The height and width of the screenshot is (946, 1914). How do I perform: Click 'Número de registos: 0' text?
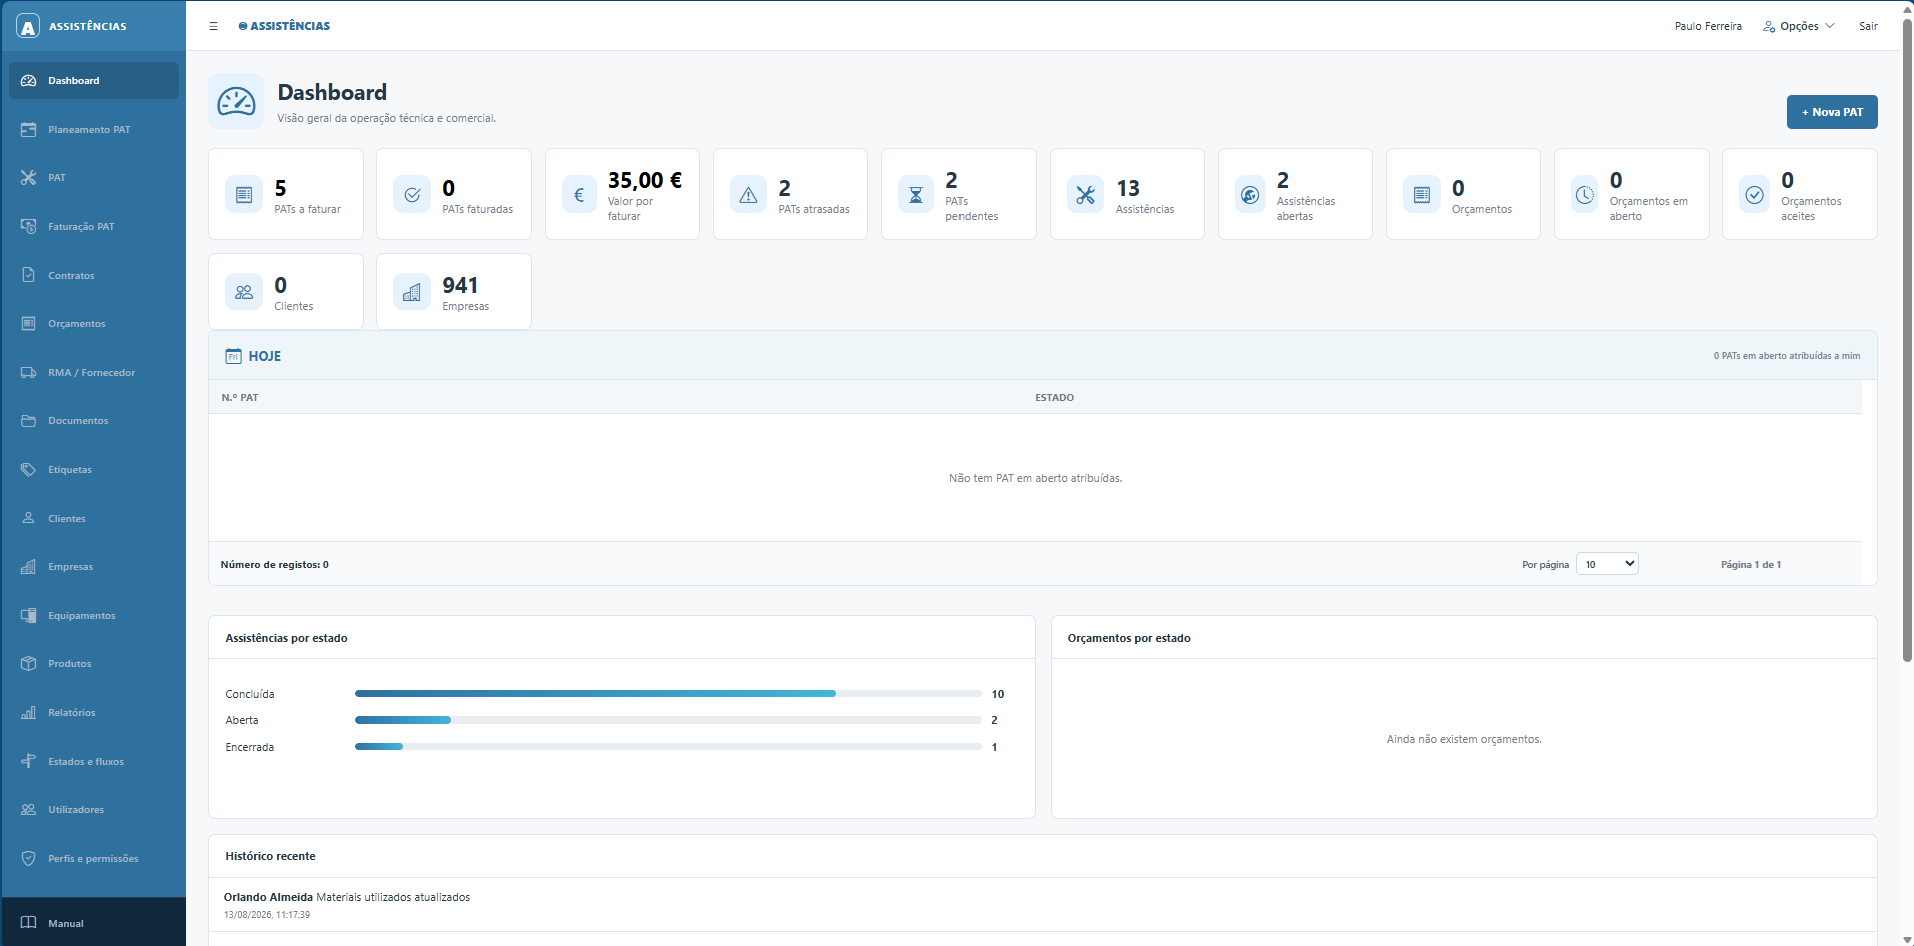[274, 565]
